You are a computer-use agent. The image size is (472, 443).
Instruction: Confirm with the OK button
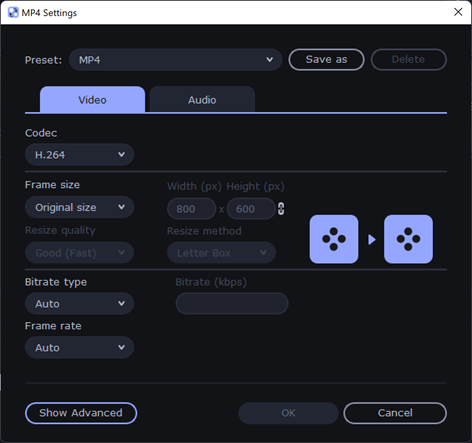tap(288, 413)
